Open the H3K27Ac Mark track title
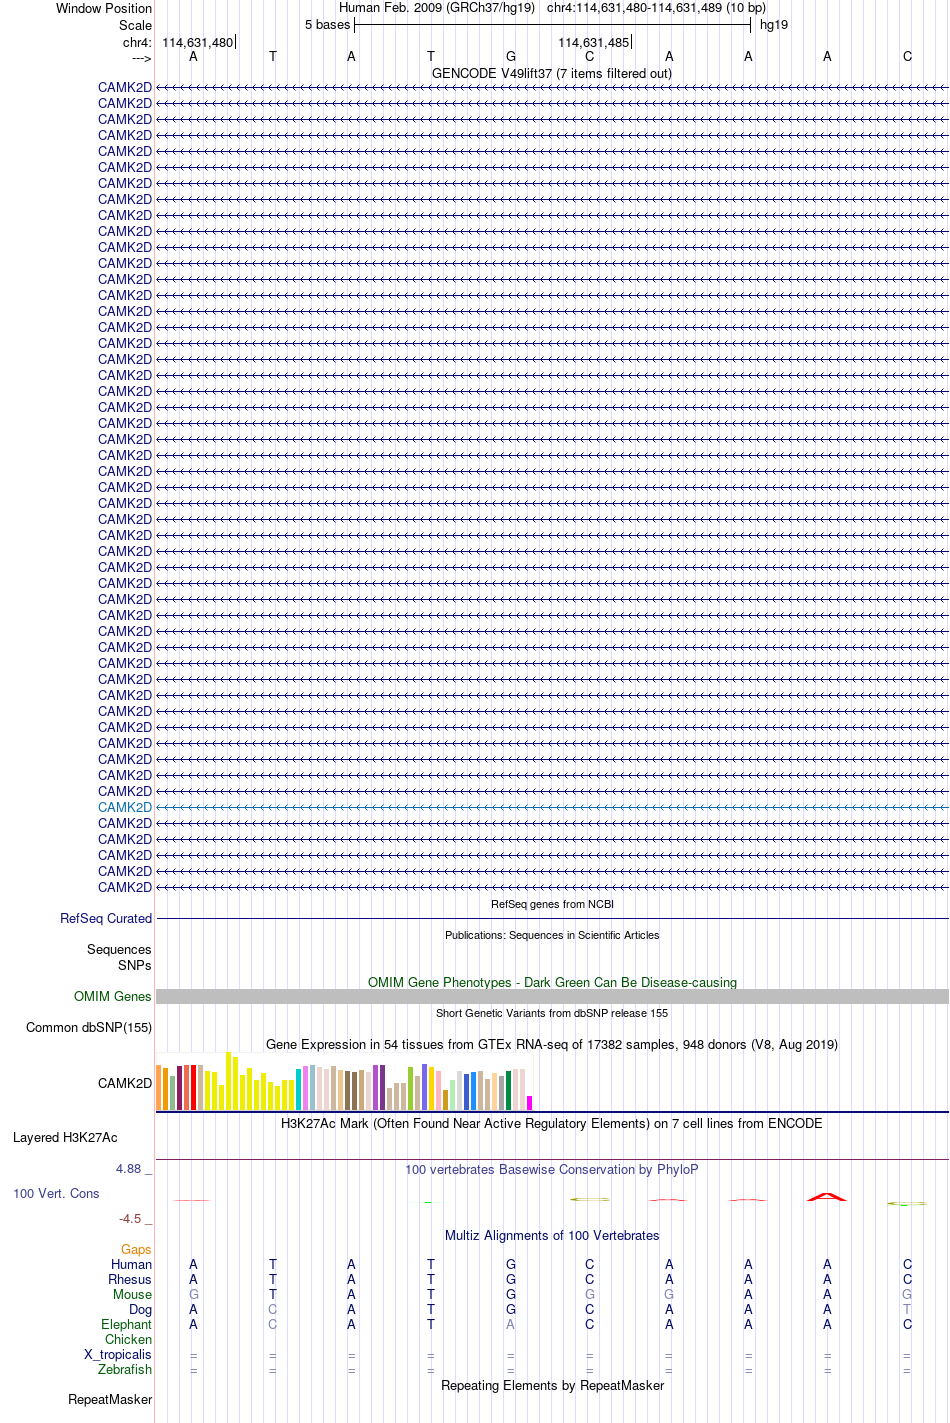Viewport: 950px width, 1423px height. 552,1123
